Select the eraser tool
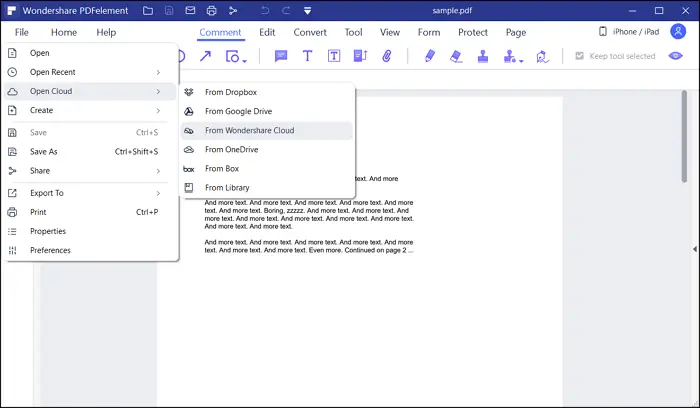Viewport: 700px width, 408px height. pos(456,56)
